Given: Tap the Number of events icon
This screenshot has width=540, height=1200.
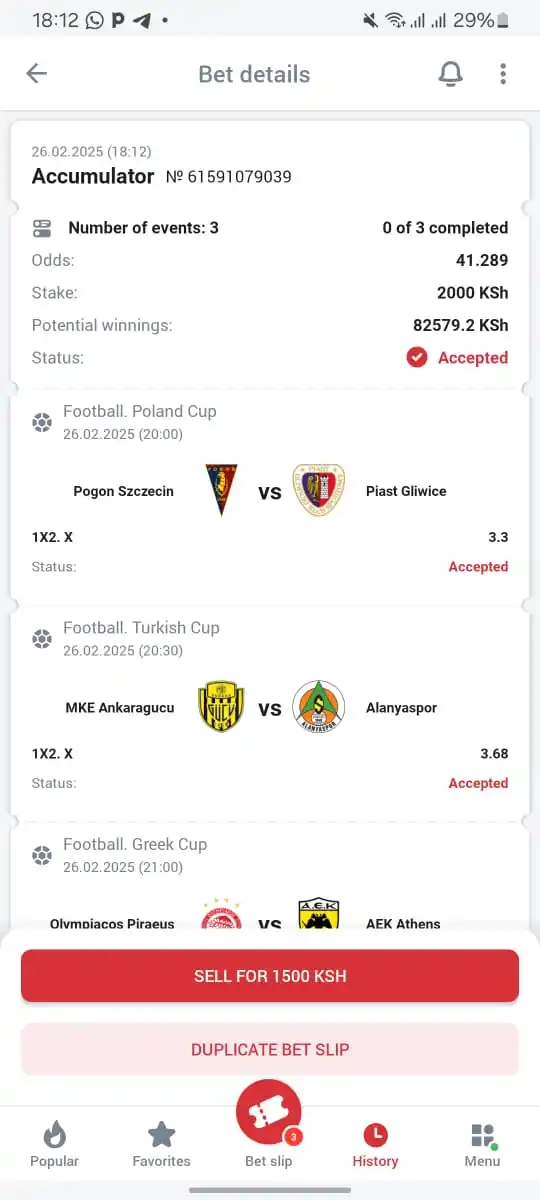Looking at the screenshot, I should click(x=42, y=228).
